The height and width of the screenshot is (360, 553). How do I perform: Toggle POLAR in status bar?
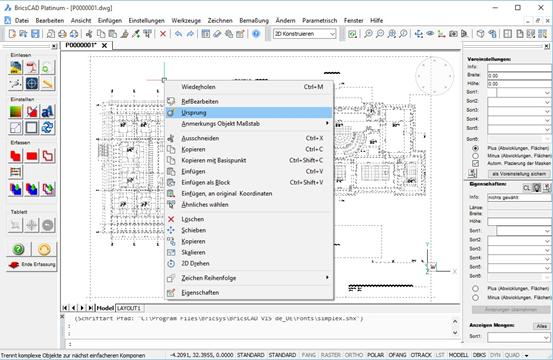tap(376, 355)
